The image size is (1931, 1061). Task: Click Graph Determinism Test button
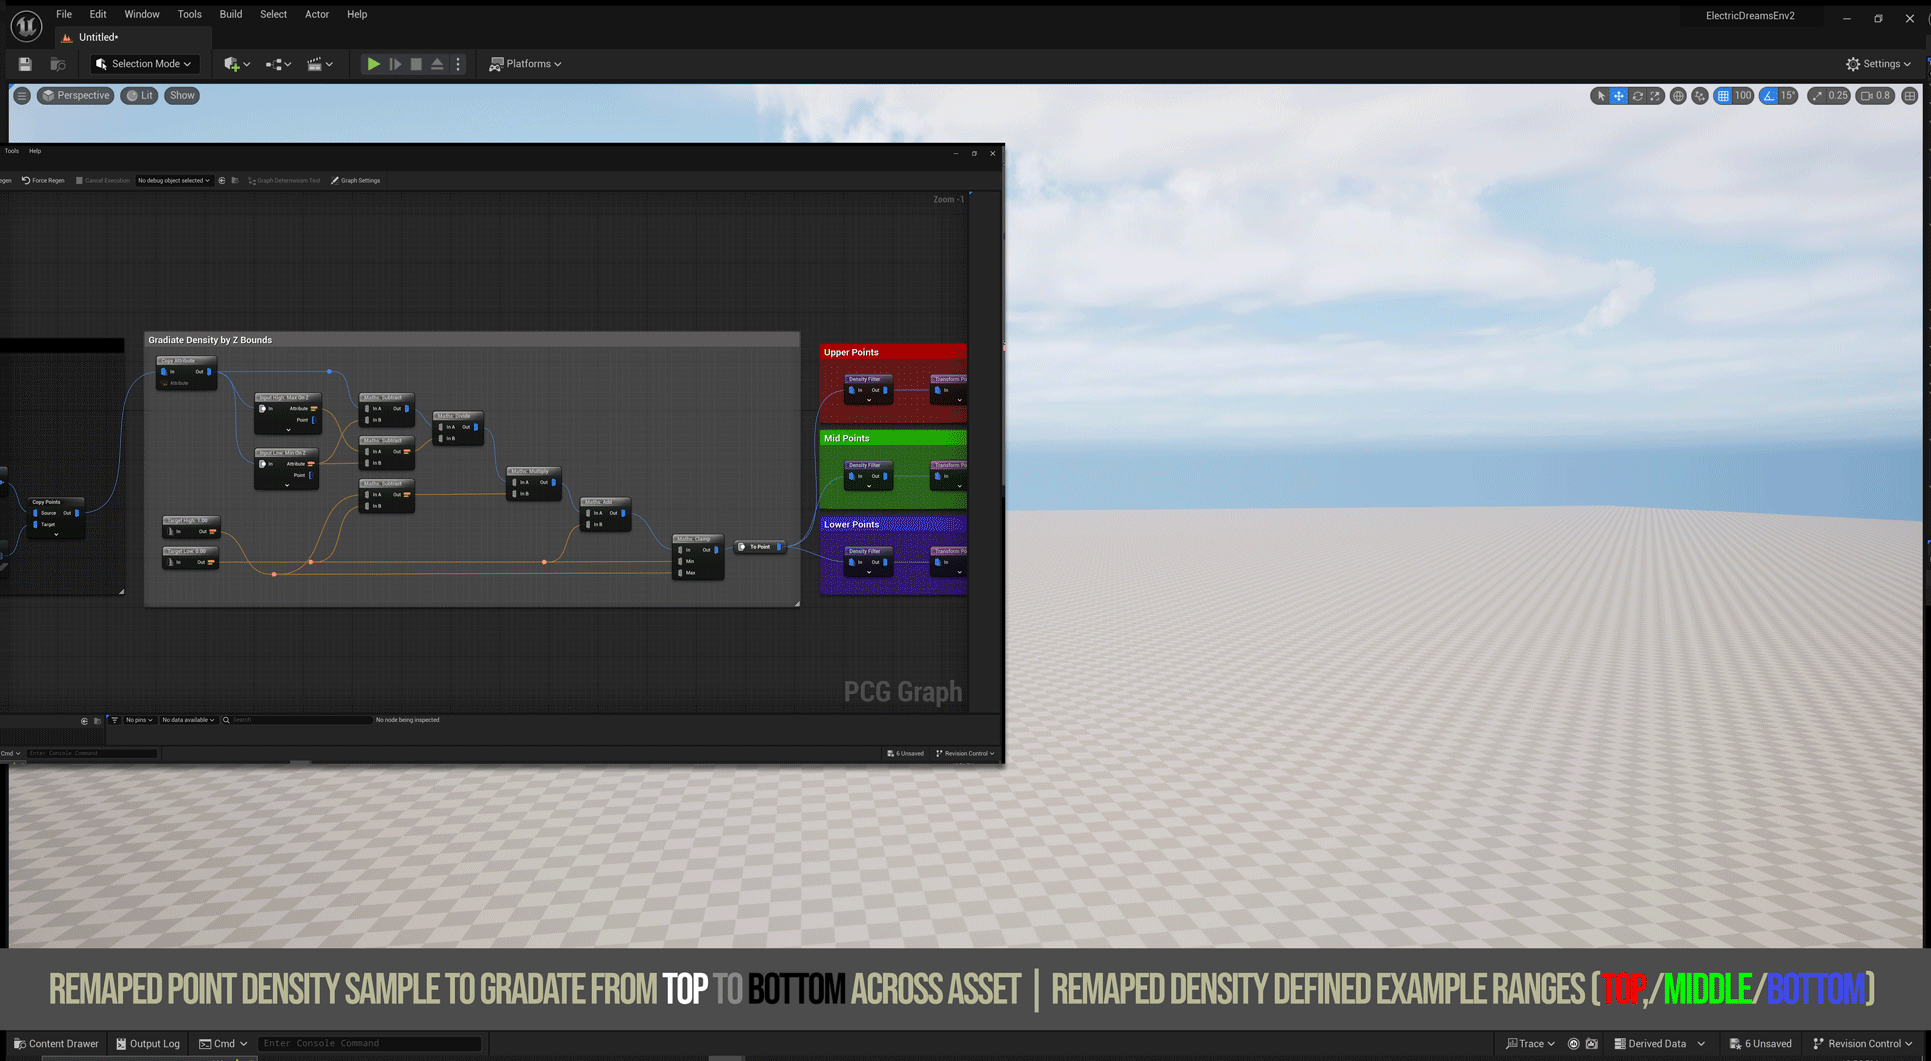click(x=285, y=181)
